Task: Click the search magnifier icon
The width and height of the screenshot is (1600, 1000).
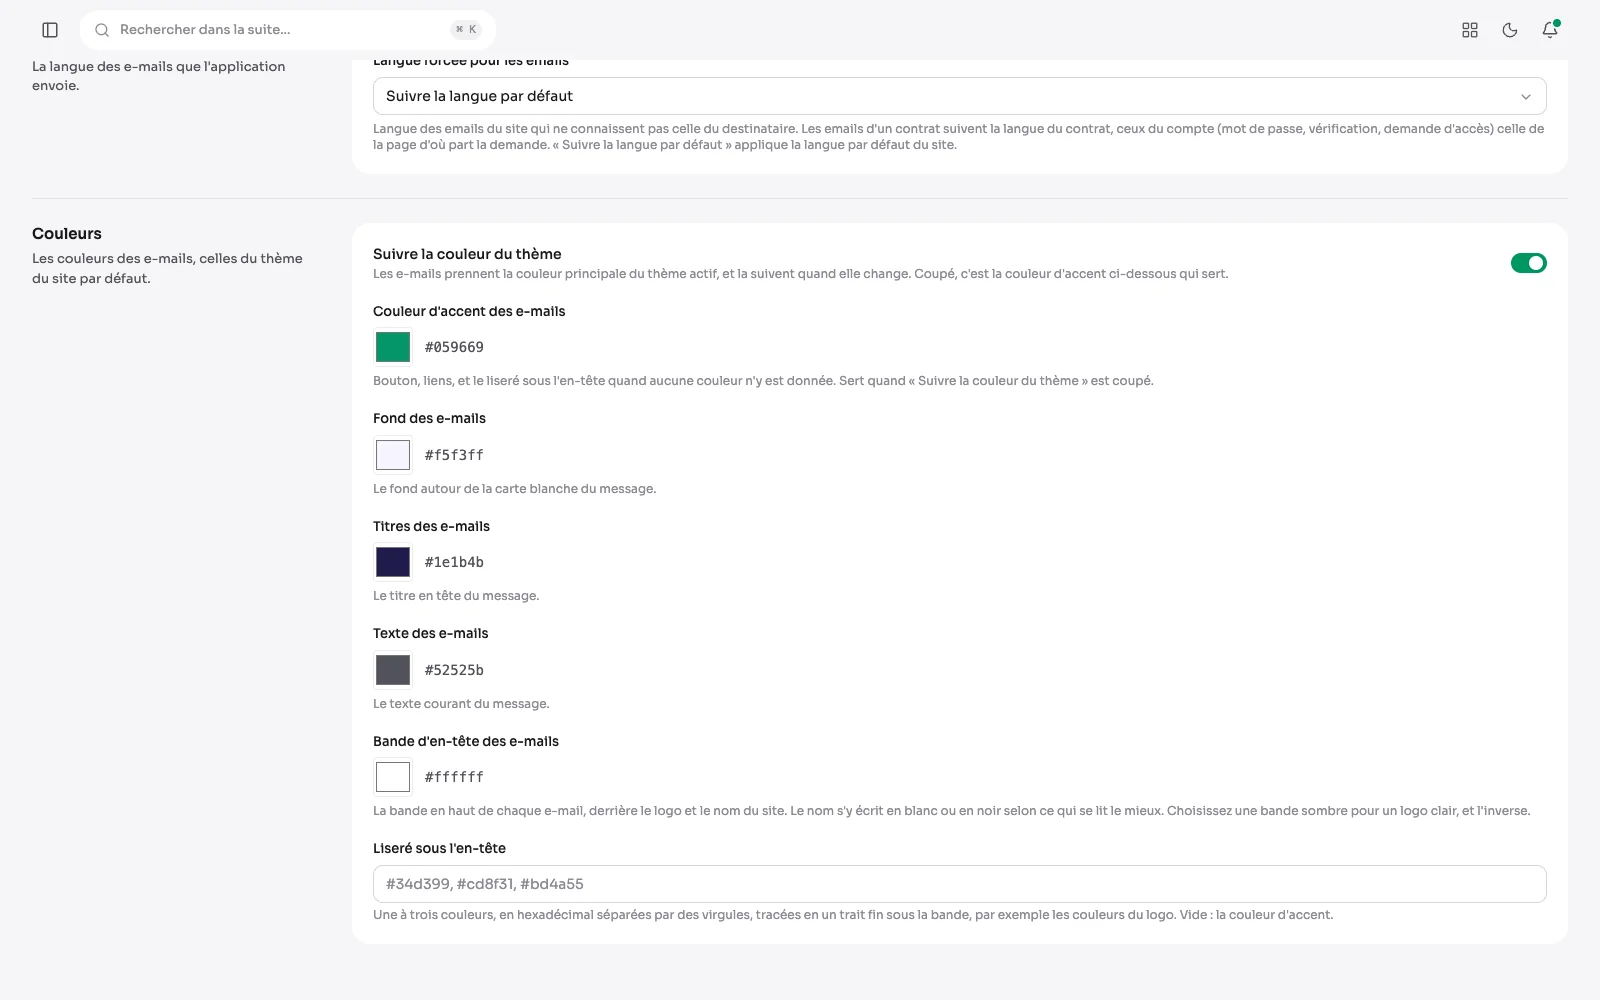Action: click(x=102, y=30)
